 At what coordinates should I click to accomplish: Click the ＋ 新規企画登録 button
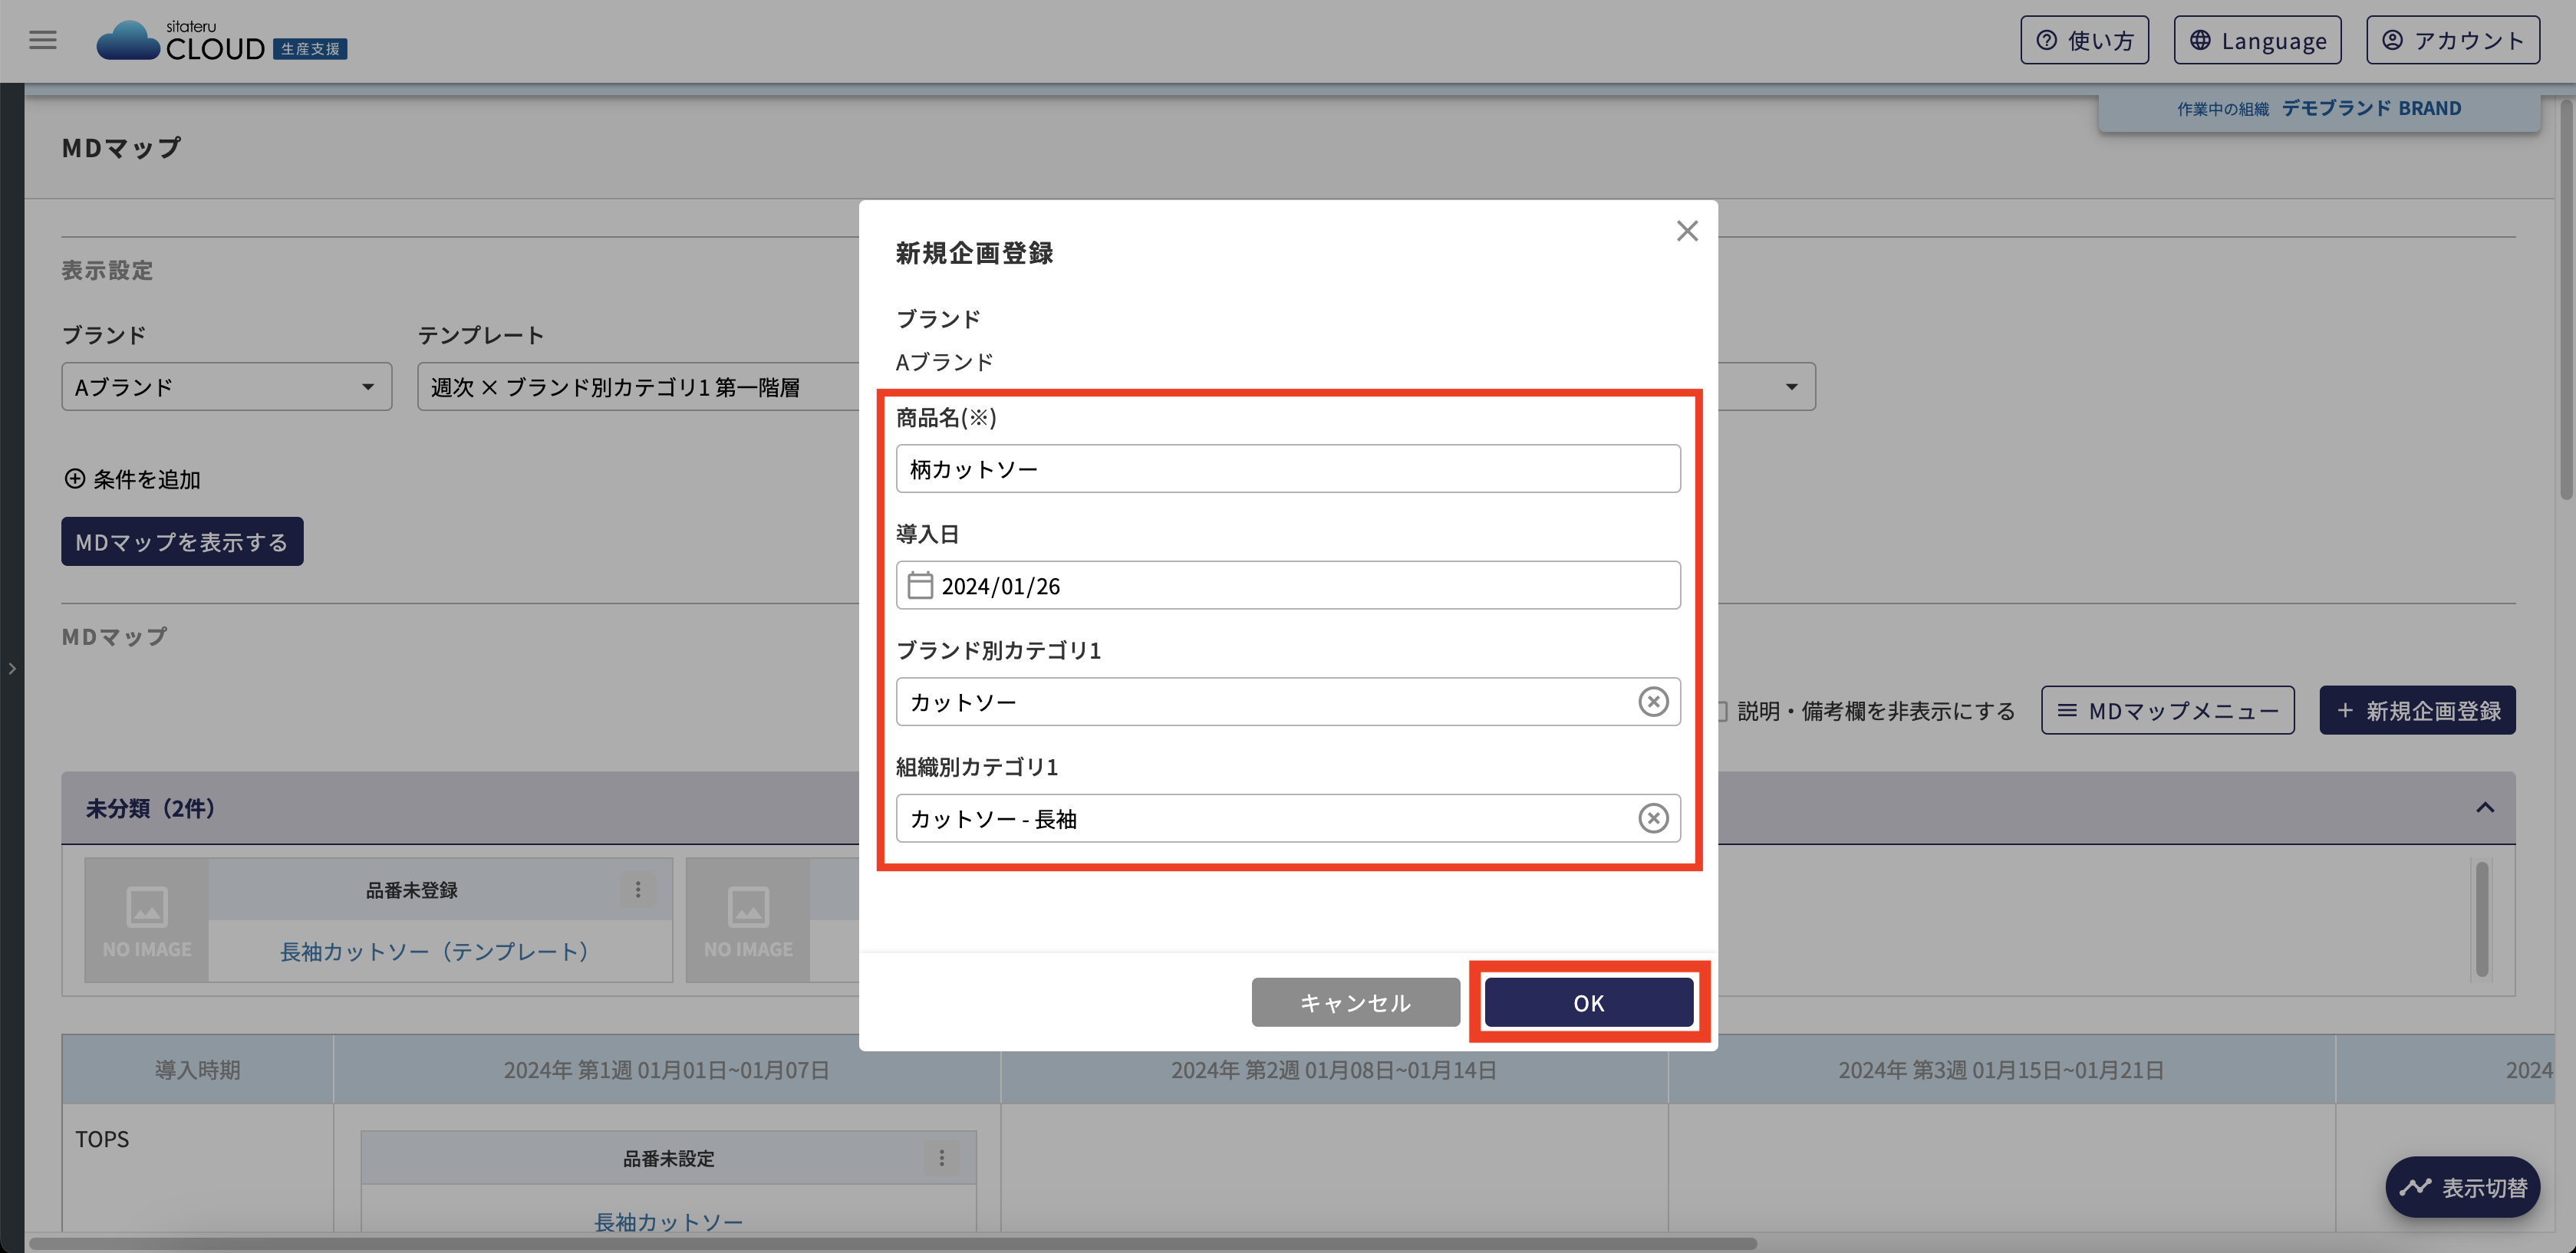2417,710
